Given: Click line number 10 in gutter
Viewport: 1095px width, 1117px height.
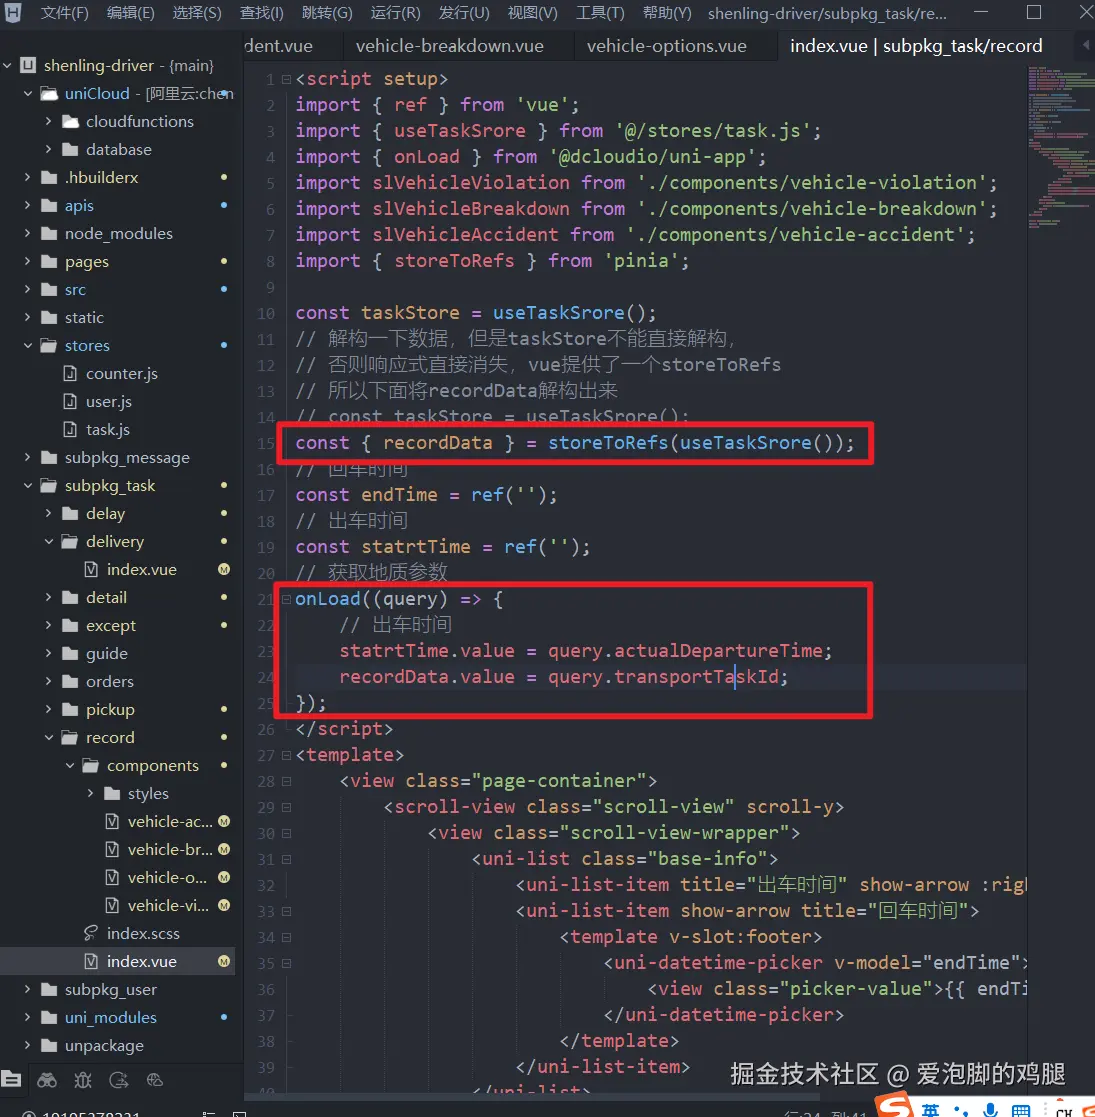Looking at the screenshot, I should 266,313.
